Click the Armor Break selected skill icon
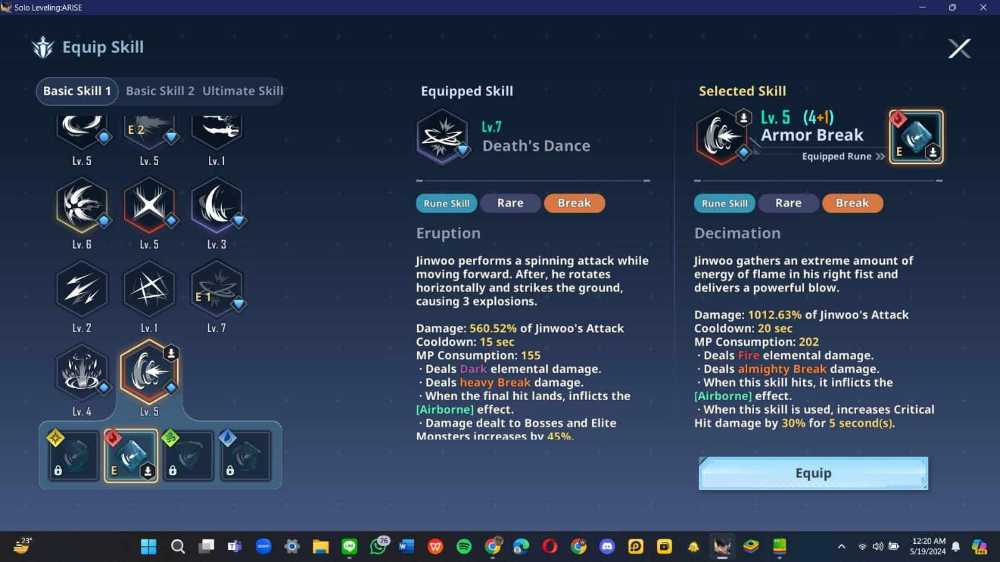Image resolution: width=1000 pixels, height=562 pixels. click(x=721, y=137)
